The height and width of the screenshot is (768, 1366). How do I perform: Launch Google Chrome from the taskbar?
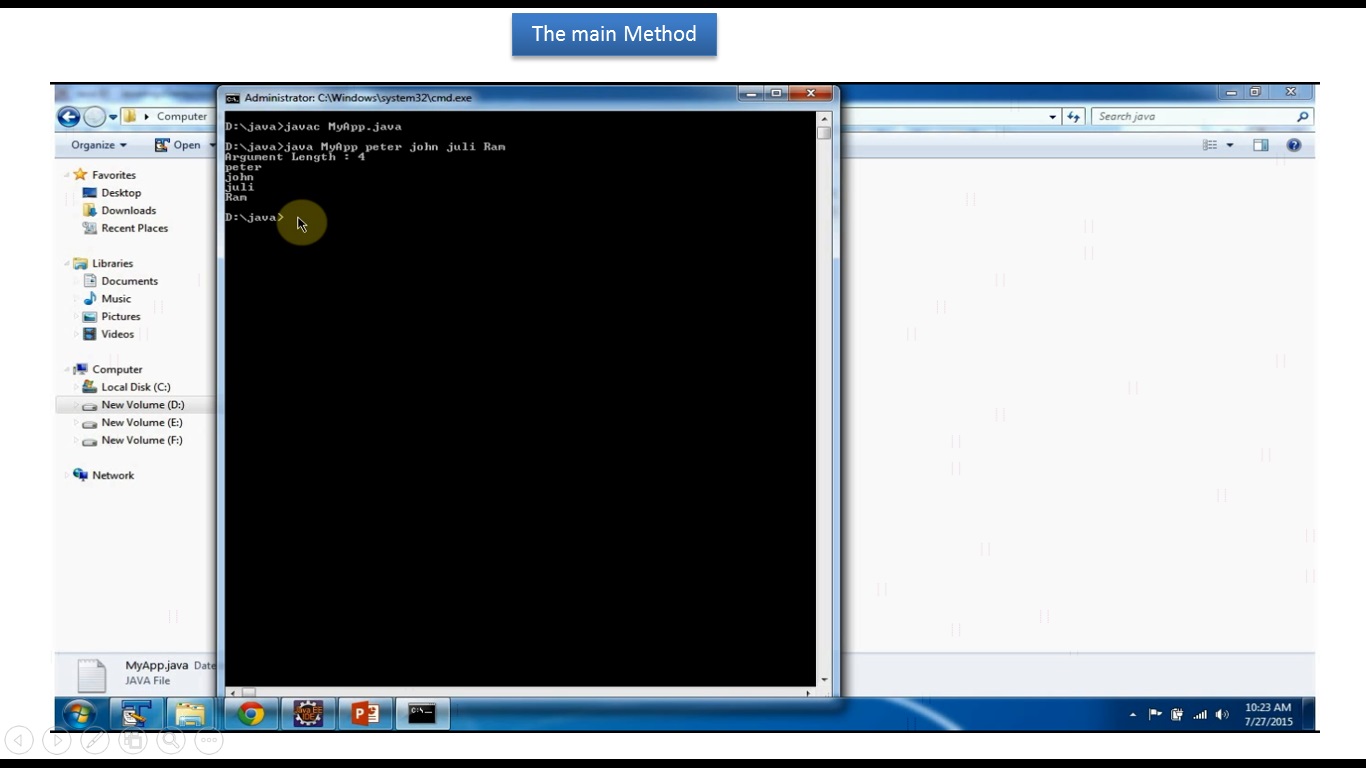250,713
